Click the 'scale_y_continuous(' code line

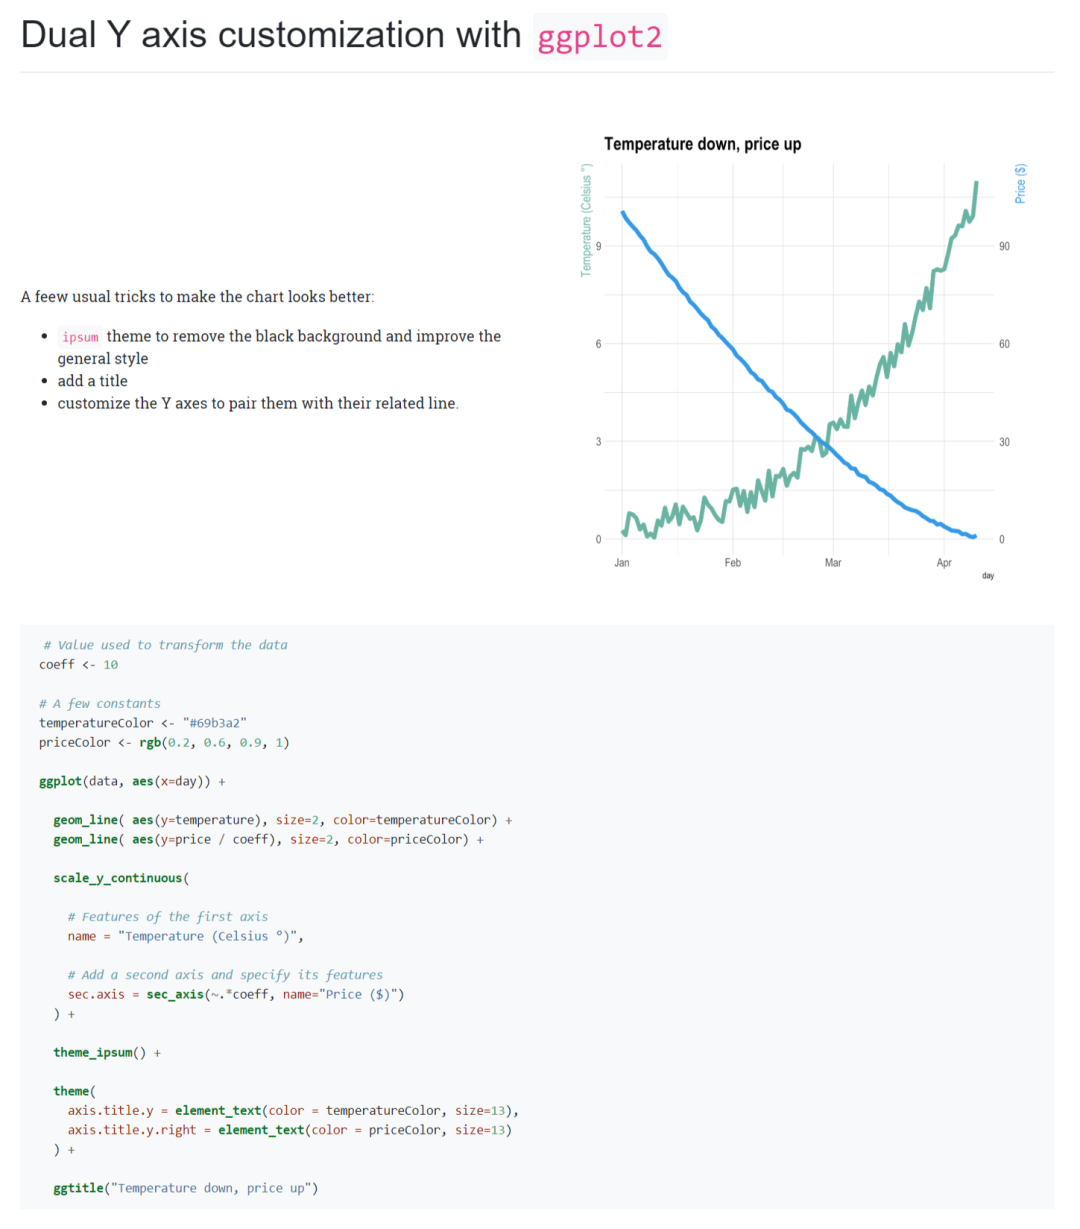121,878
